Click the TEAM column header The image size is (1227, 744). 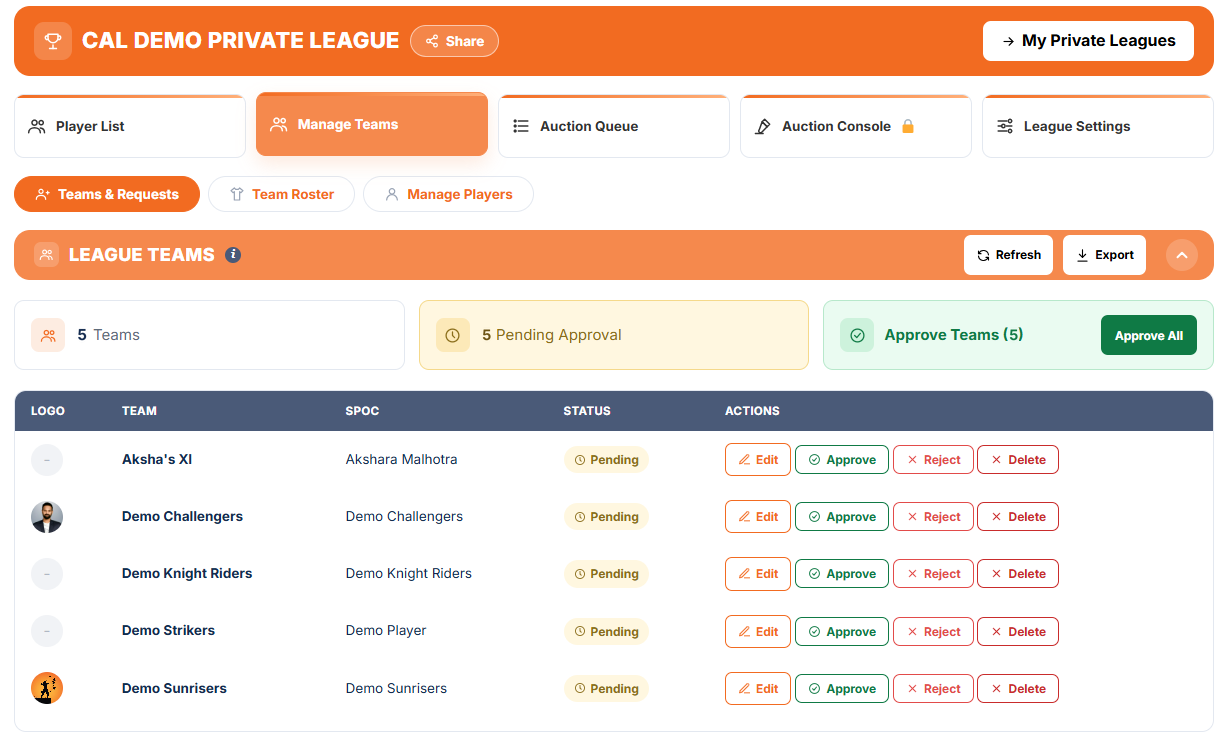139,411
